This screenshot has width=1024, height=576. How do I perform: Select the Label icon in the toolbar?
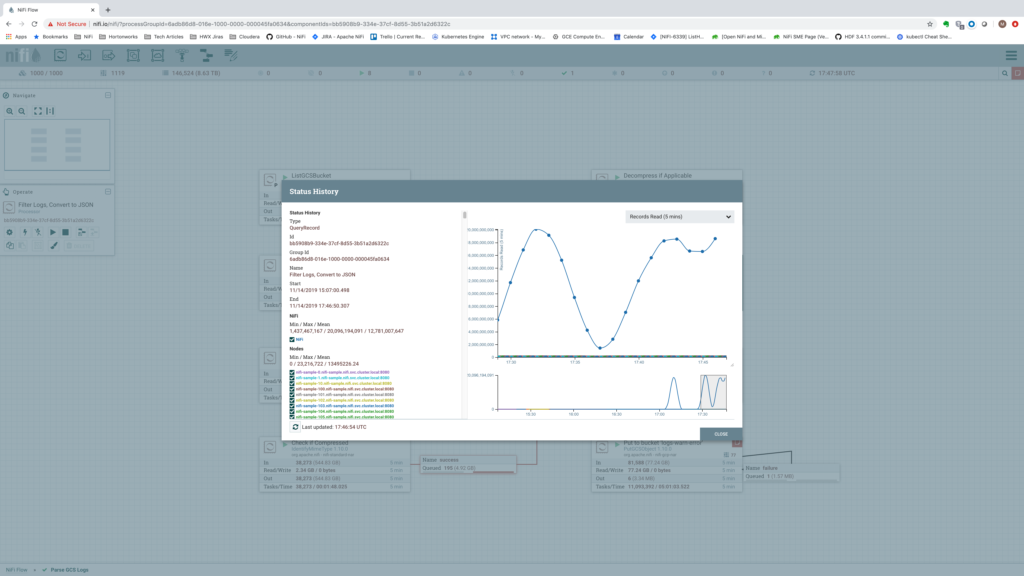229,56
